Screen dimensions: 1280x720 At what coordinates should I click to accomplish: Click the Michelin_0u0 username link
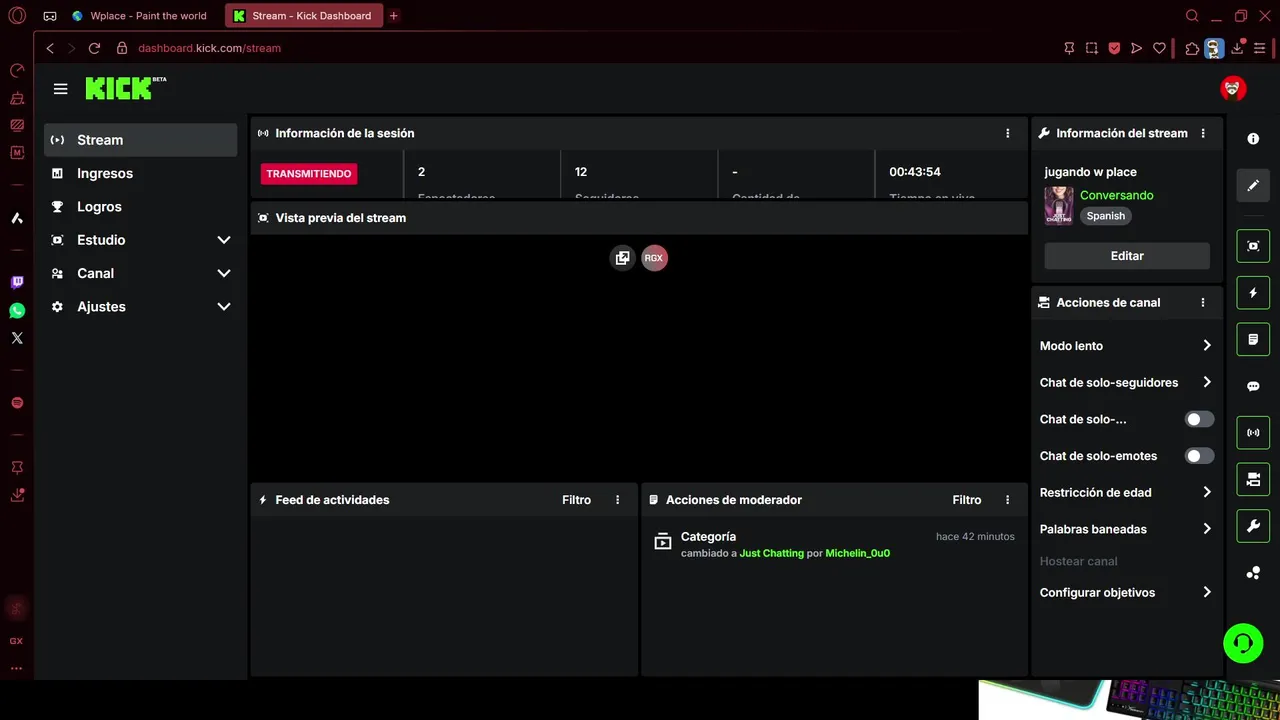[857, 553]
